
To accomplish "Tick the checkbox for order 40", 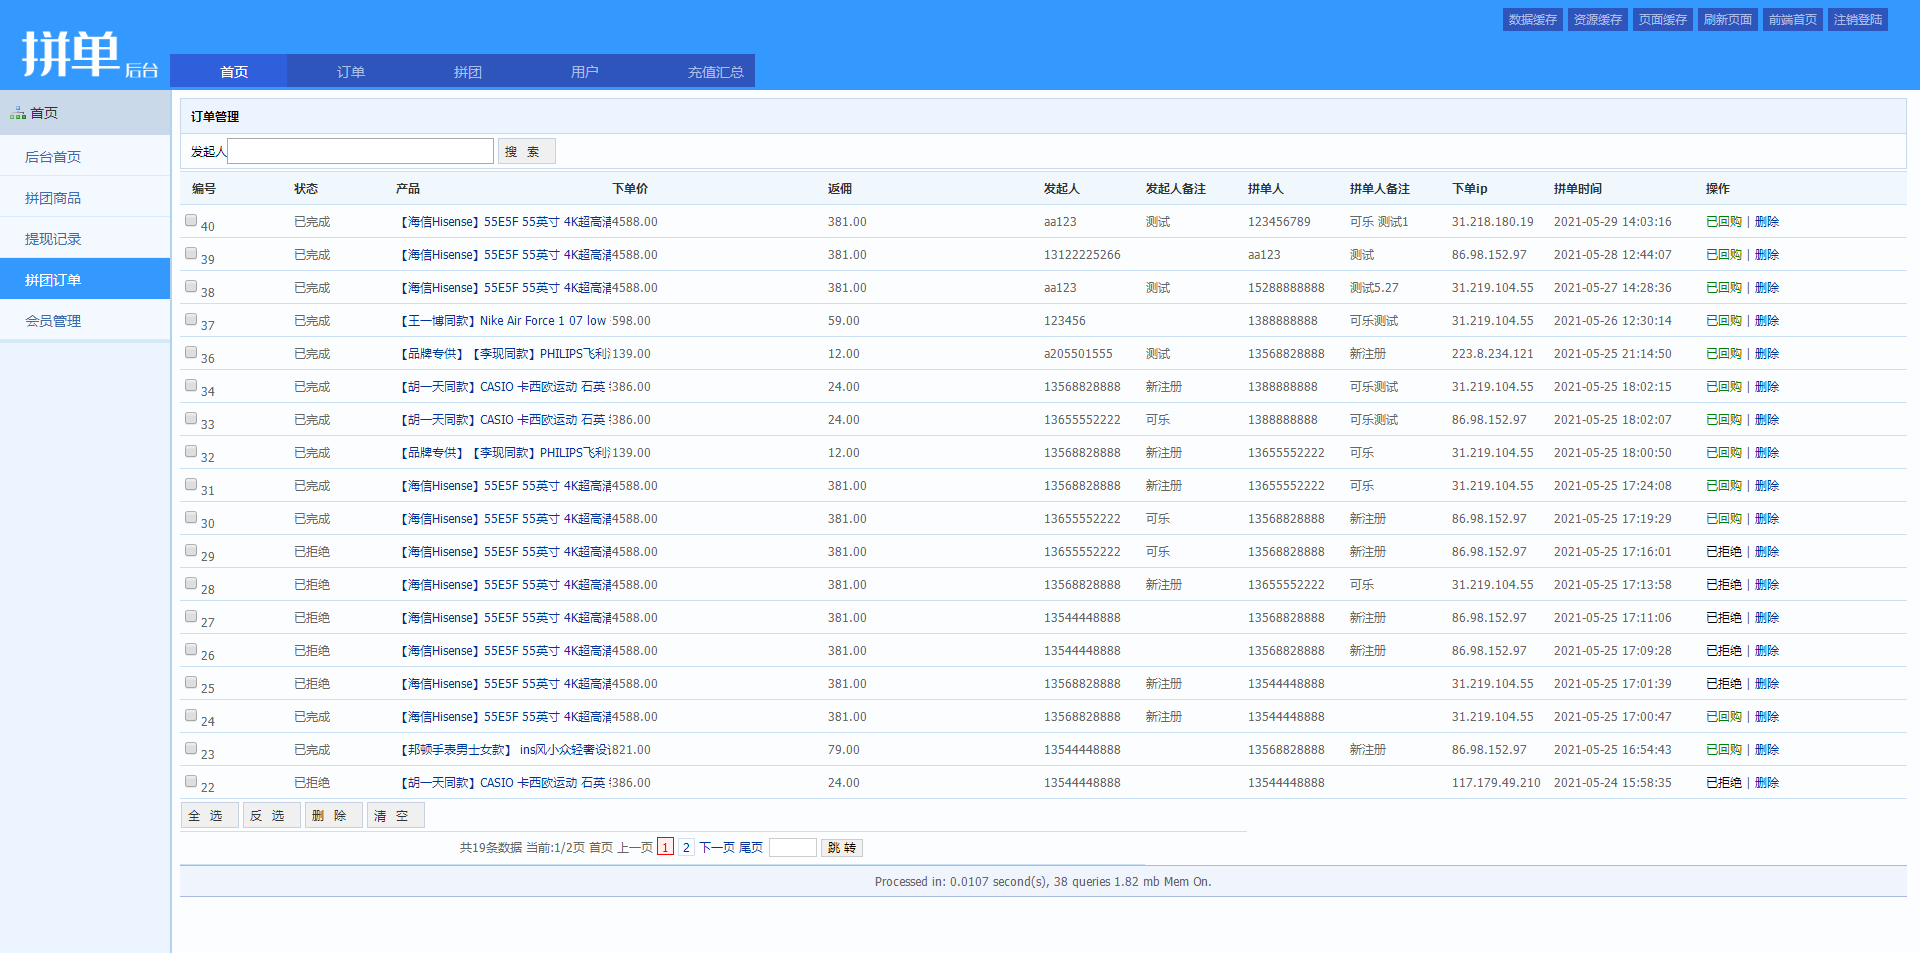I will click(x=191, y=221).
